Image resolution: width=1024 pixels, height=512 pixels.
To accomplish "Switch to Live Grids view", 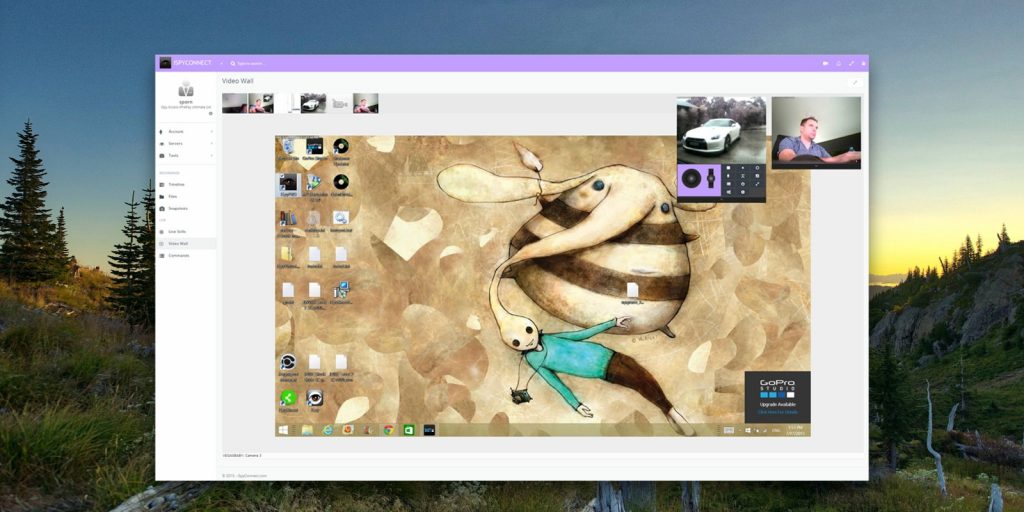I will coord(186,231).
